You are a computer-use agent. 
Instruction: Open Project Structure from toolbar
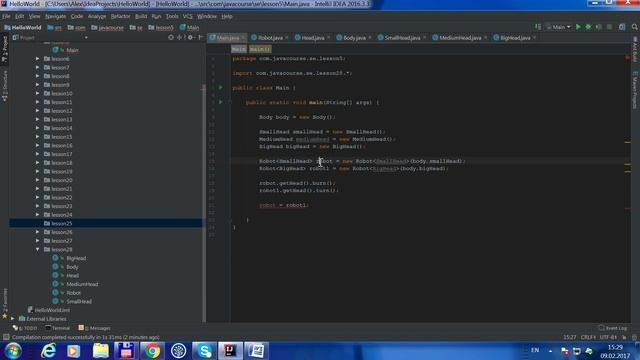pos(622,27)
